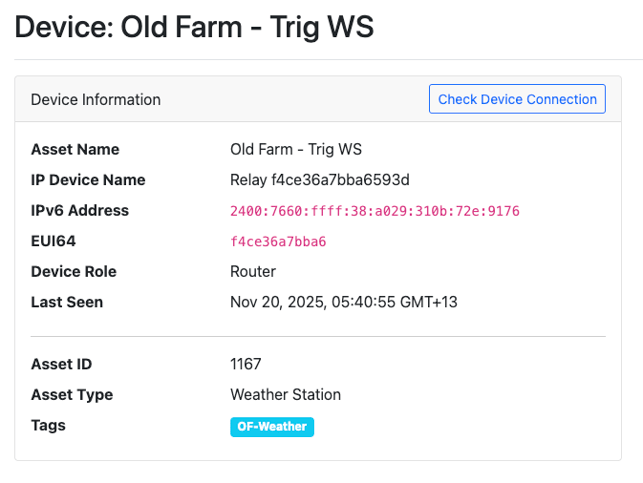Click the page heading Device: Old Farm

194,27
